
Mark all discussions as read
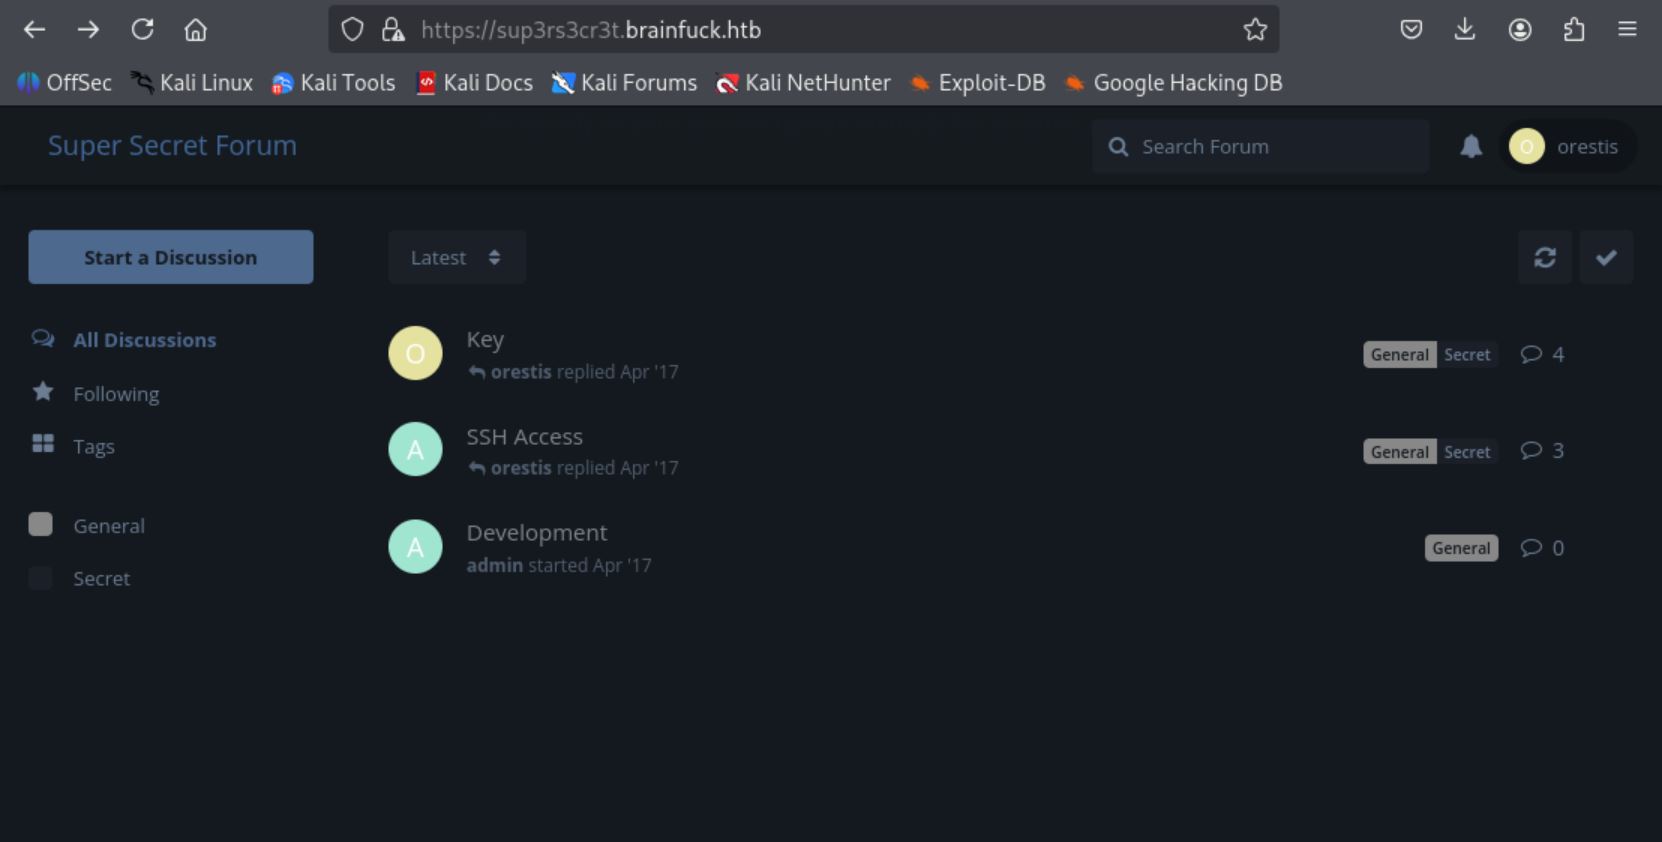click(x=1606, y=258)
